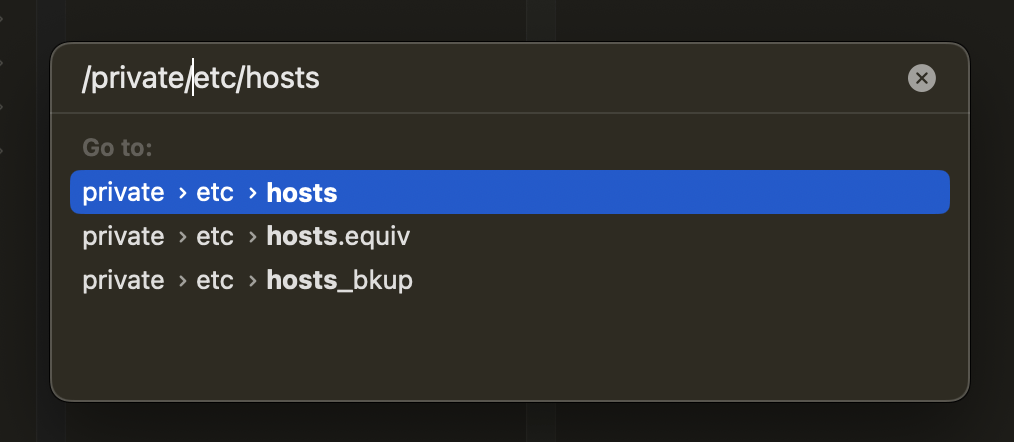This screenshot has width=1014, height=442.
Task: Click "private" in the hosts_bkup row
Action: [x=123, y=281]
